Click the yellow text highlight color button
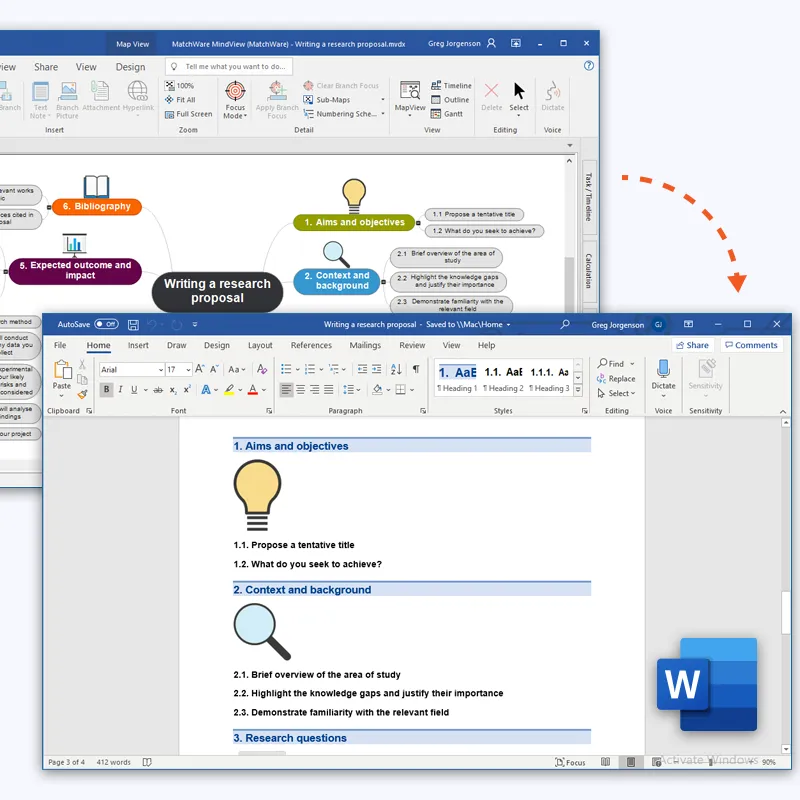Screen dimensions: 800x800 coord(229,390)
